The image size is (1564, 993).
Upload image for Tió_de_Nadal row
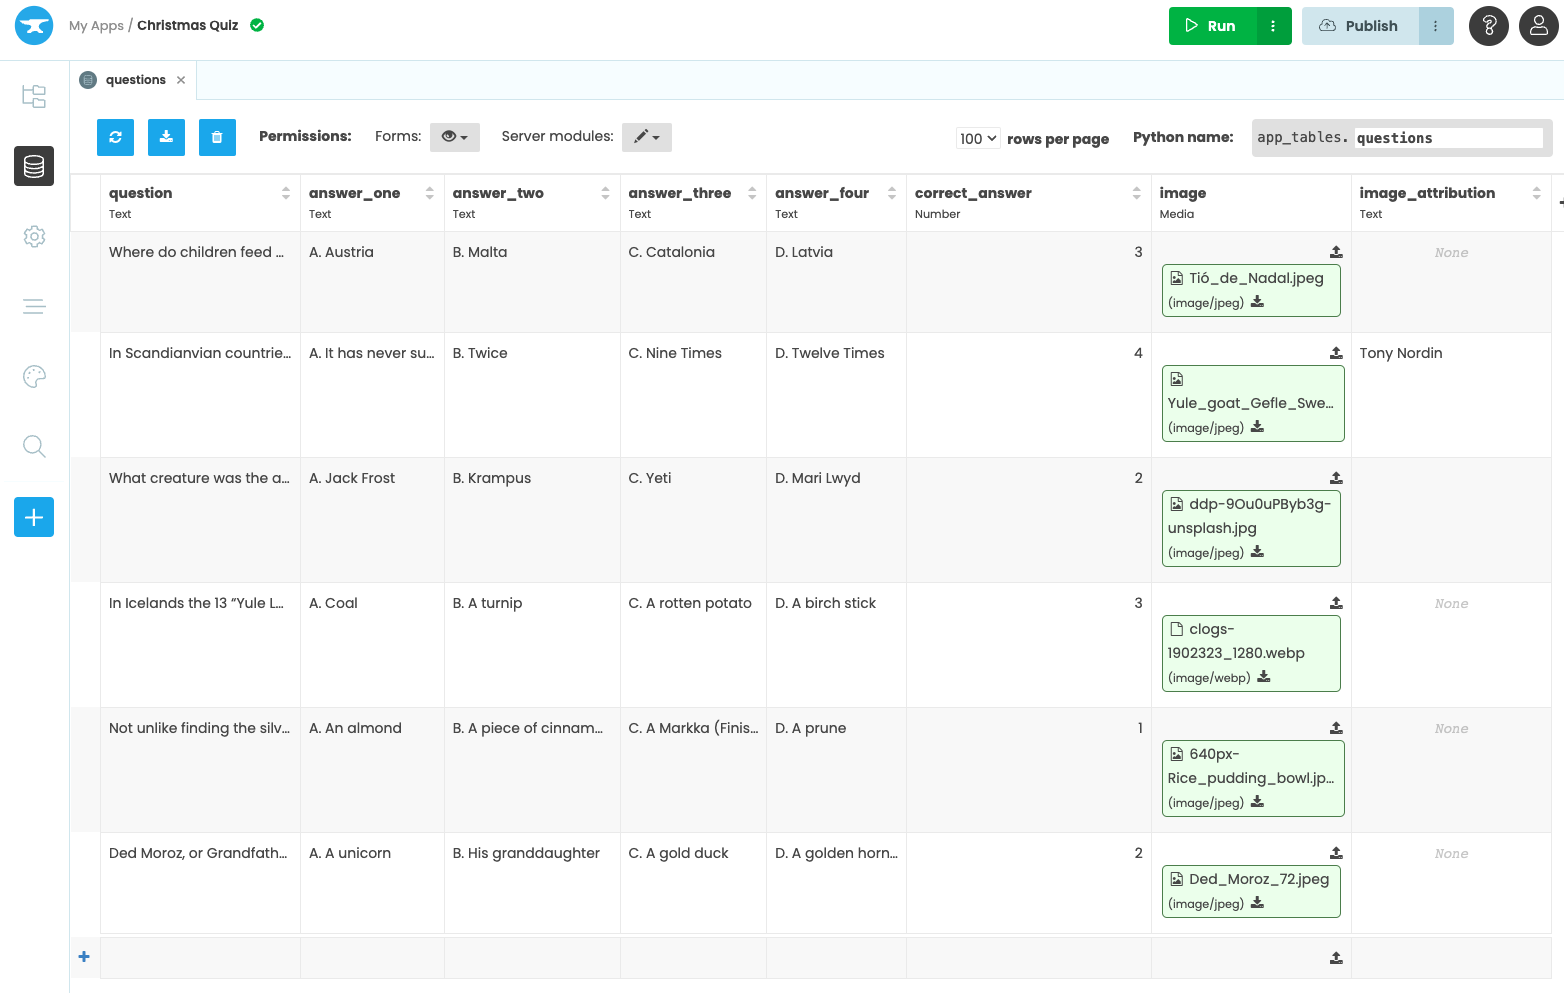[1336, 252]
